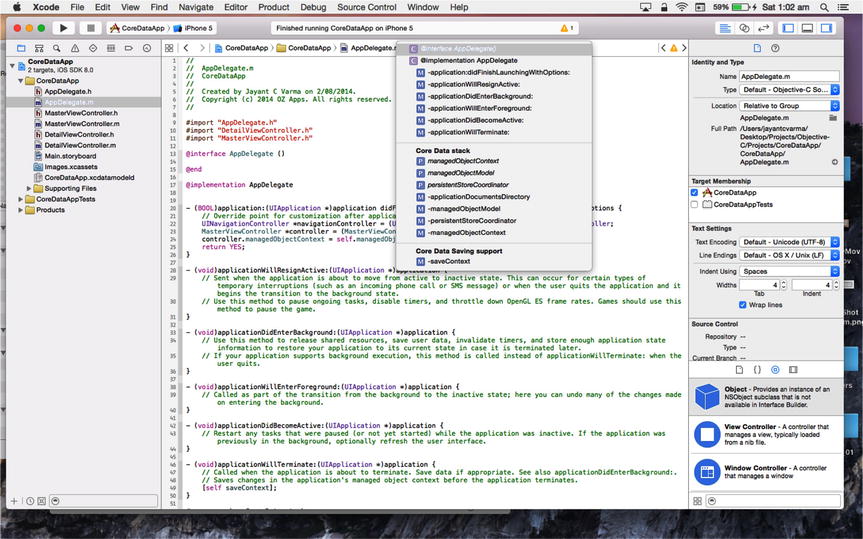
Task: Expand the Products group
Action: click(x=20, y=210)
